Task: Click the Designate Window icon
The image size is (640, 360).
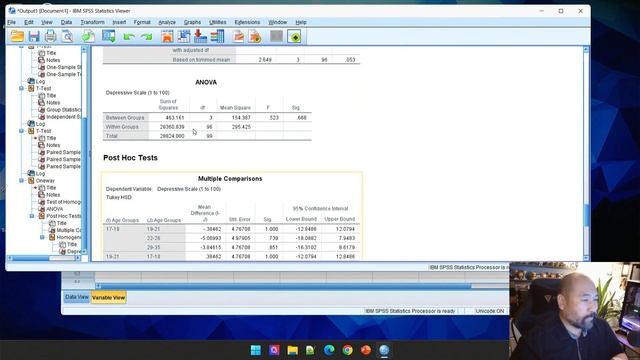Action: 294,36
